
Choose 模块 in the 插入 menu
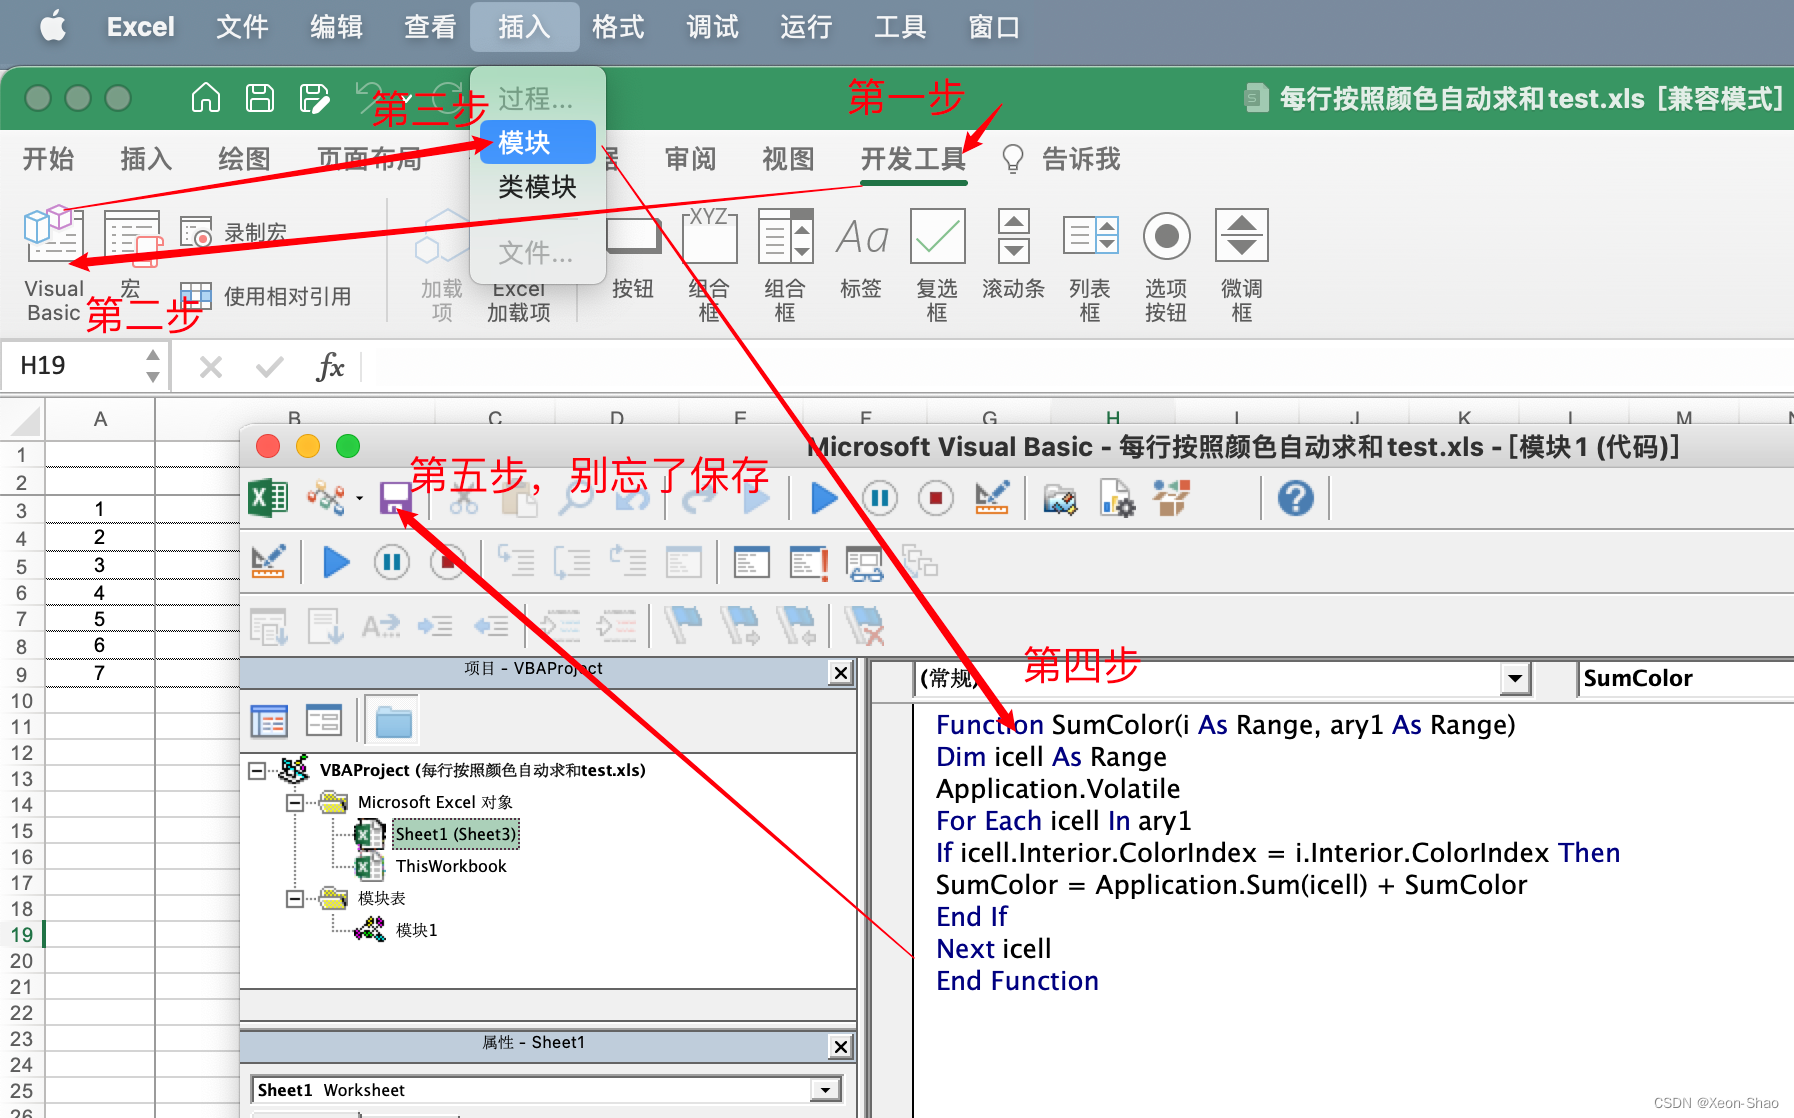pos(538,142)
